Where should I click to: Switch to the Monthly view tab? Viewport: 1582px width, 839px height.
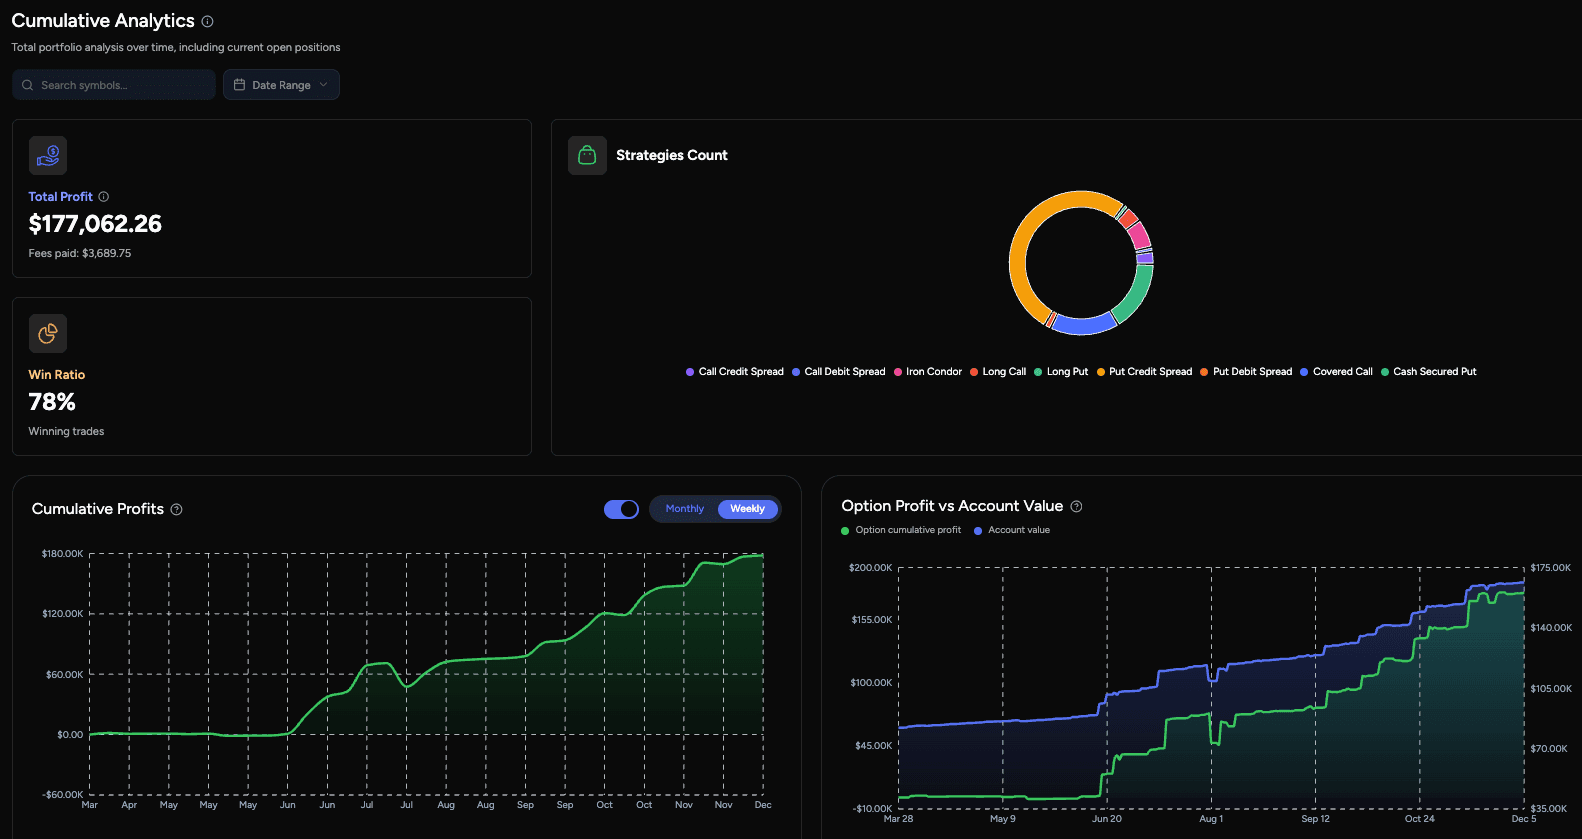click(x=685, y=509)
